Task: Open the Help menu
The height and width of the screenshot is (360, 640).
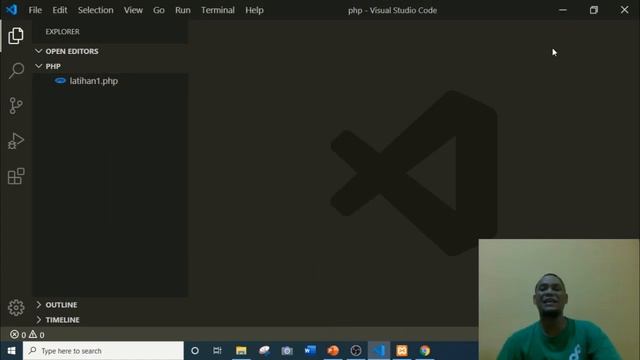Action: pyautogui.click(x=254, y=10)
